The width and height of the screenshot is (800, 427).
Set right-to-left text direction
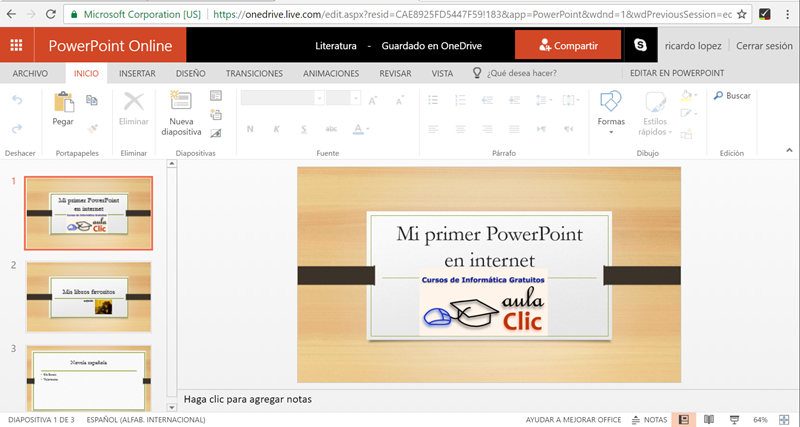click(568, 129)
